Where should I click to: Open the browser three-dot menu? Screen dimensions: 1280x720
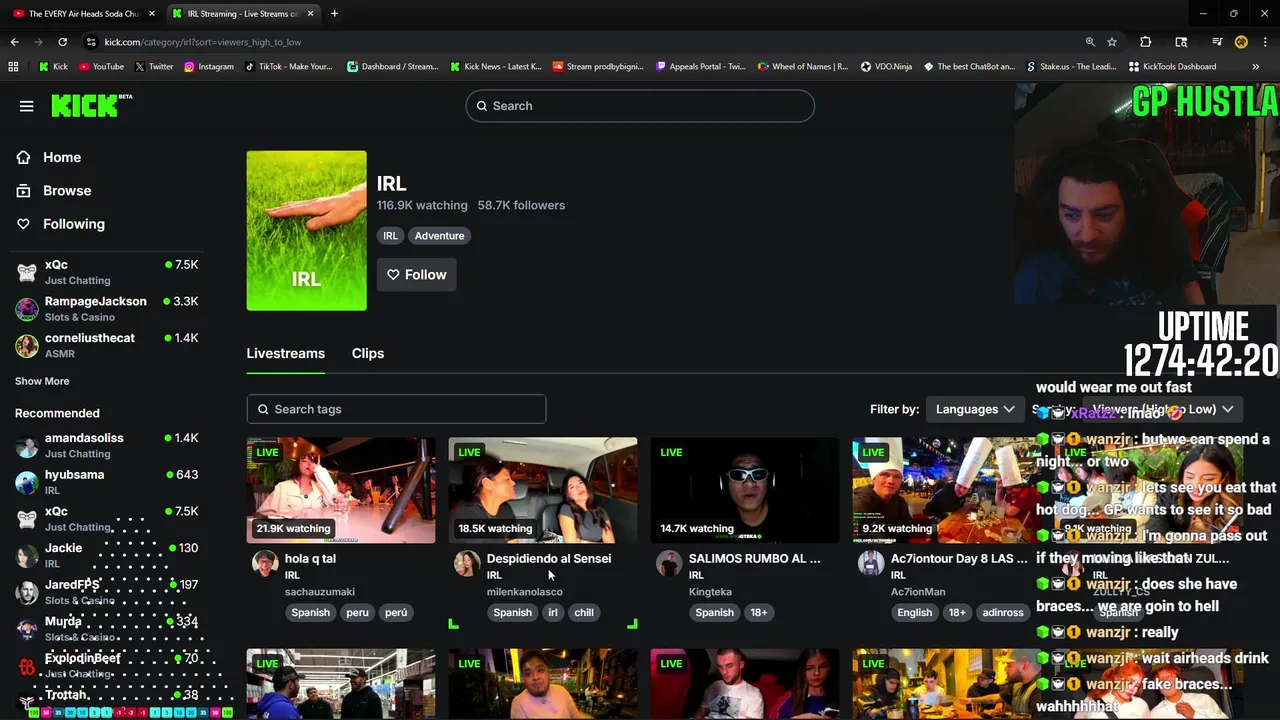[x=1265, y=42]
